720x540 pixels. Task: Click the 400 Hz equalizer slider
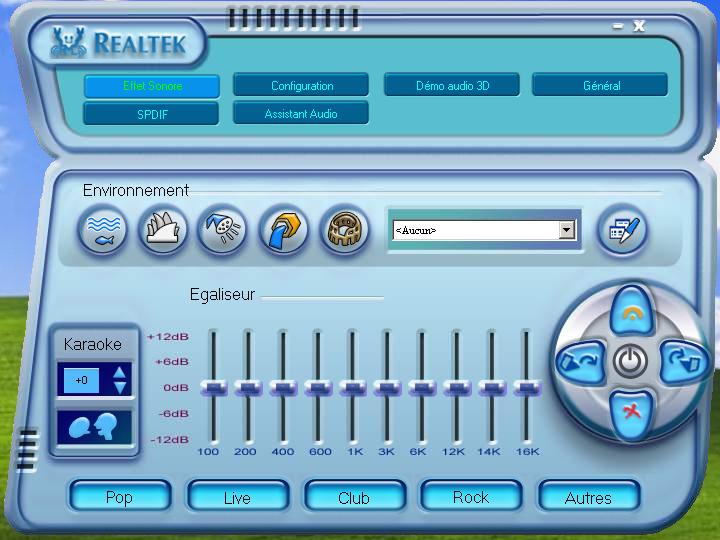click(x=283, y=388)
